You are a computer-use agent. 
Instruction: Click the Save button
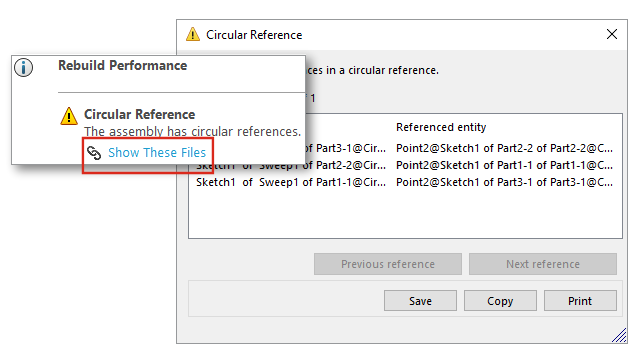420,301
